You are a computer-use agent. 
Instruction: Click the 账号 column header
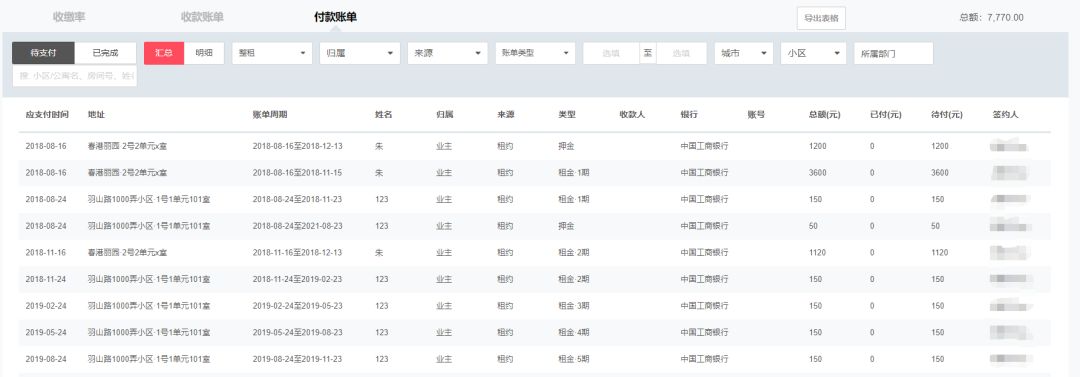coord(756,115)
